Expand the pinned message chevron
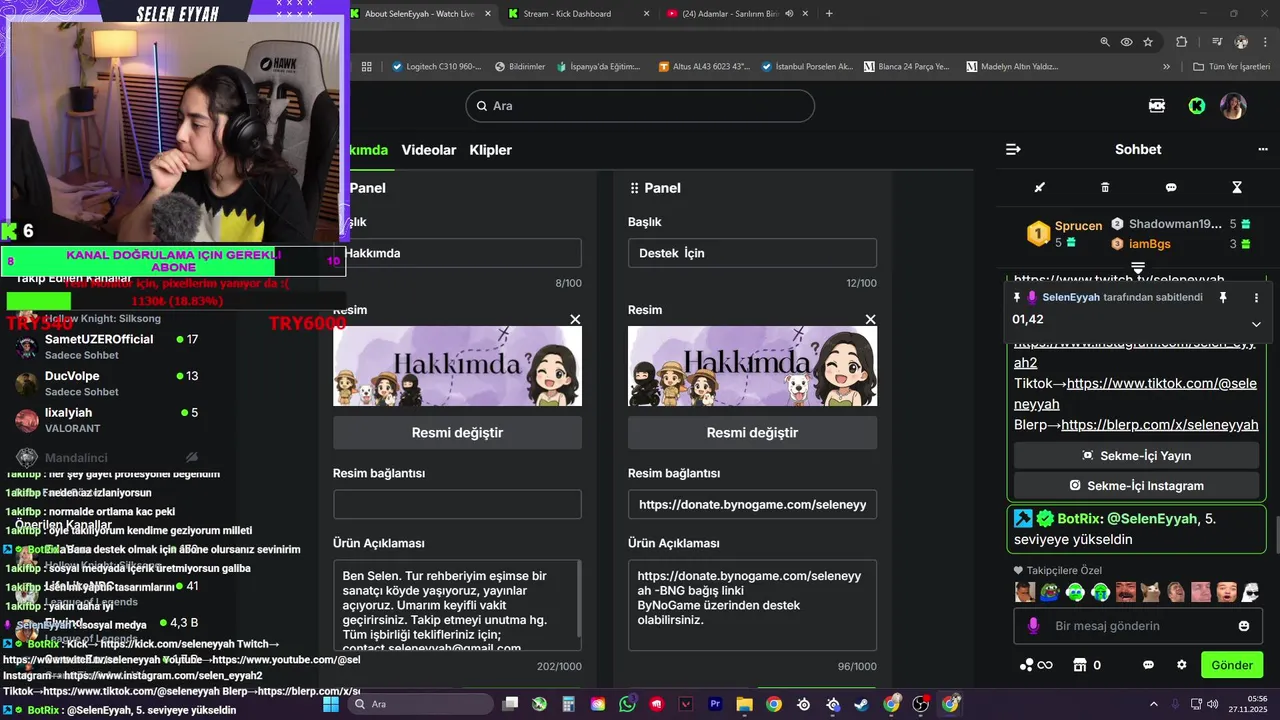 click(x=1256, y=324)
